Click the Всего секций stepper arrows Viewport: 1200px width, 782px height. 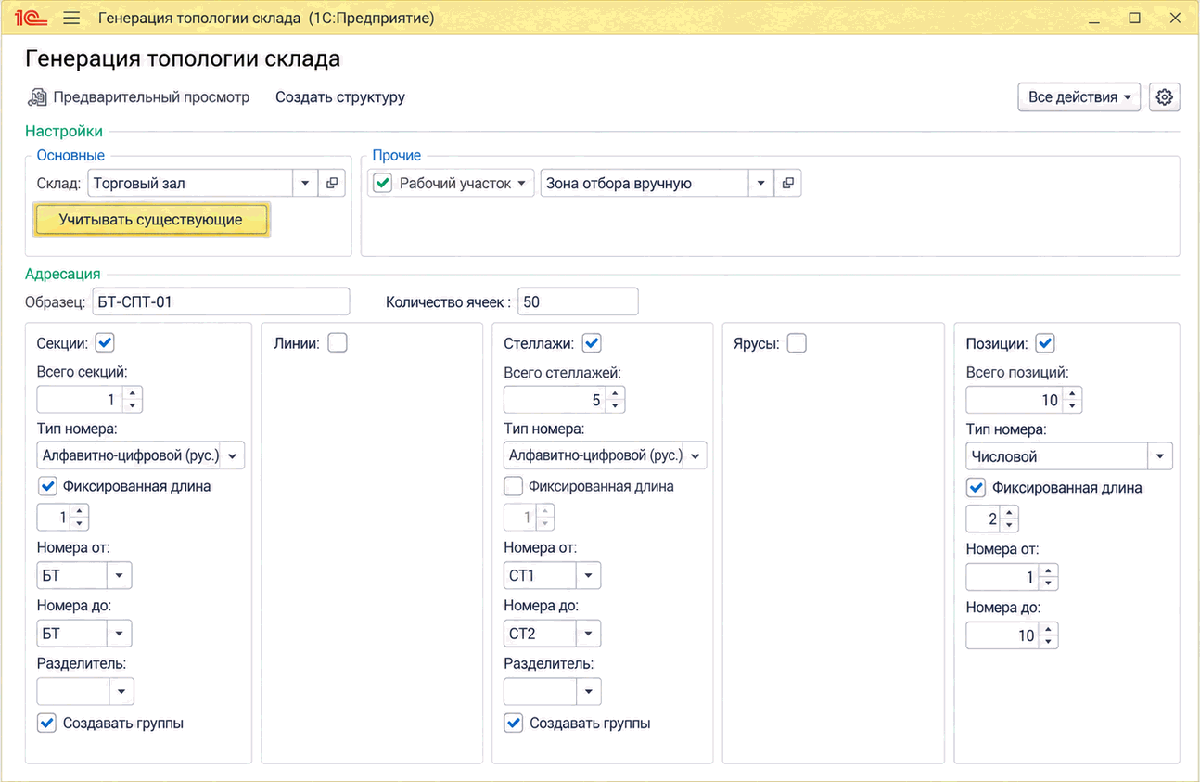tap(134, 400)
